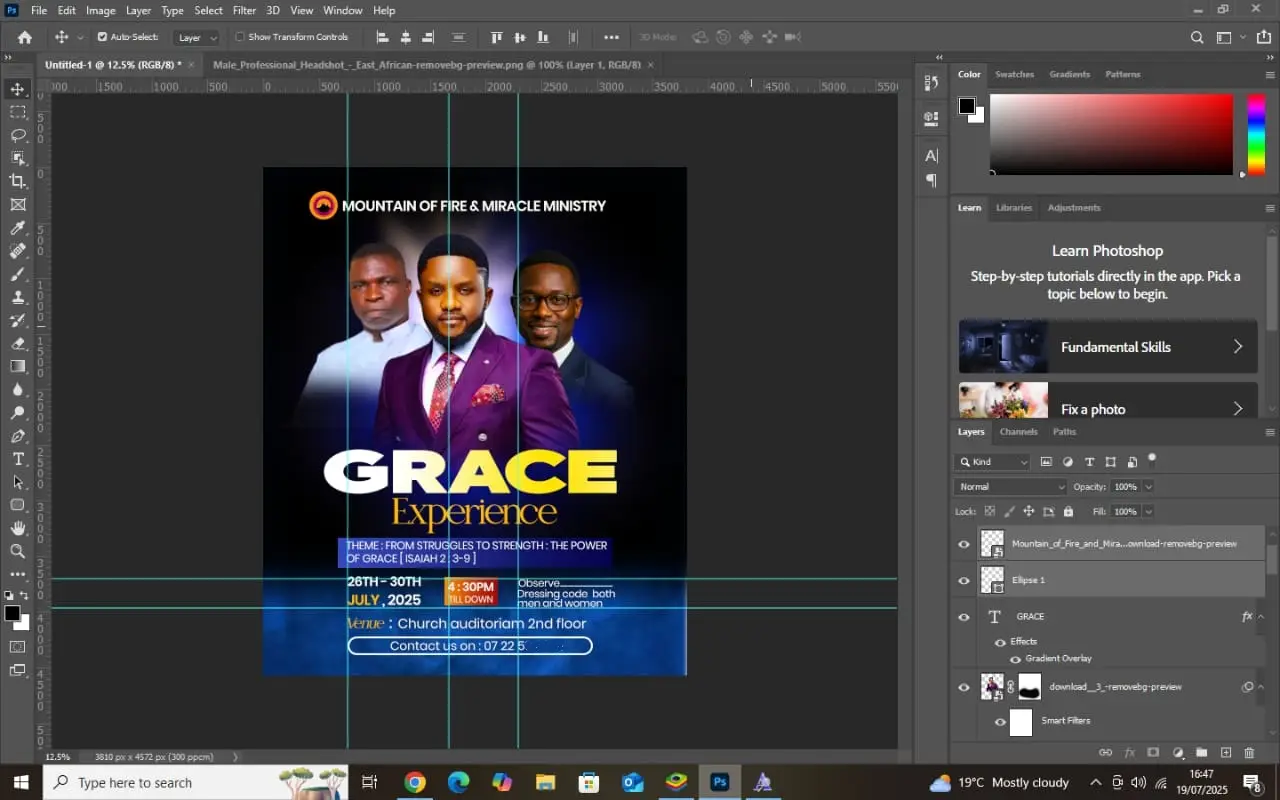
Task: Open the Opacity slider dropdown arrow
Action: click(1148, 487)
